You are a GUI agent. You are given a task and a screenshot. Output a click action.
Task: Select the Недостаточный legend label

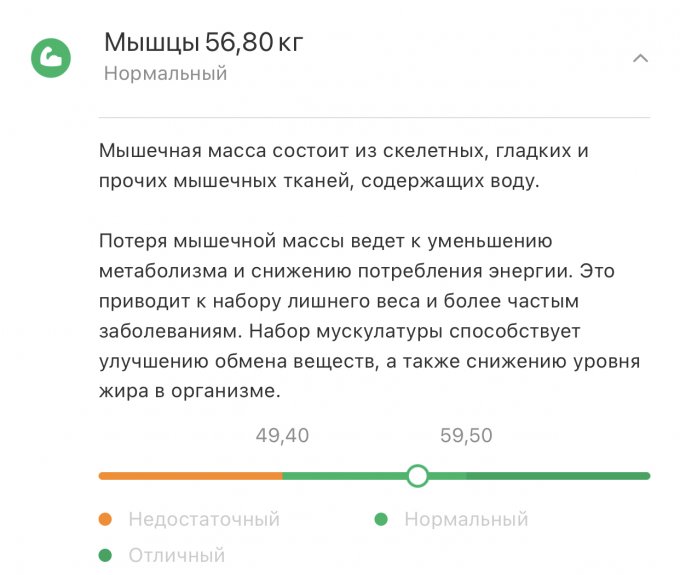point(204,519)
